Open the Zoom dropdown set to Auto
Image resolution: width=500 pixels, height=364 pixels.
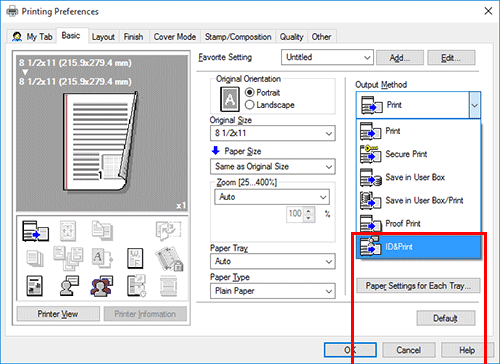pos(272,197)
